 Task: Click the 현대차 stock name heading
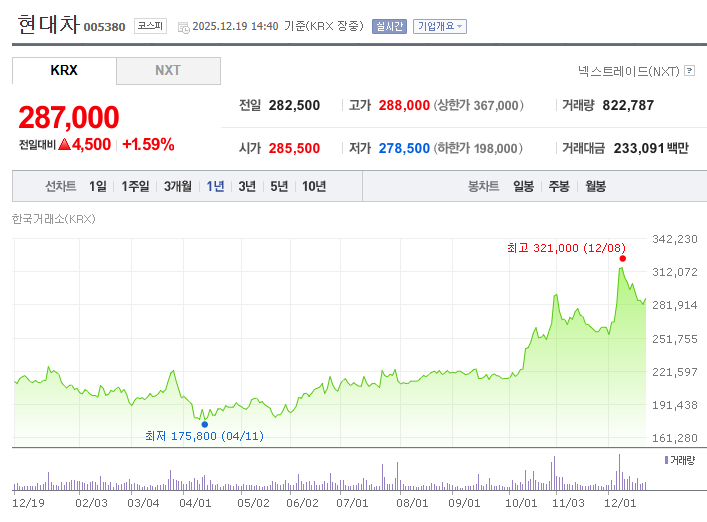[49, 24]
